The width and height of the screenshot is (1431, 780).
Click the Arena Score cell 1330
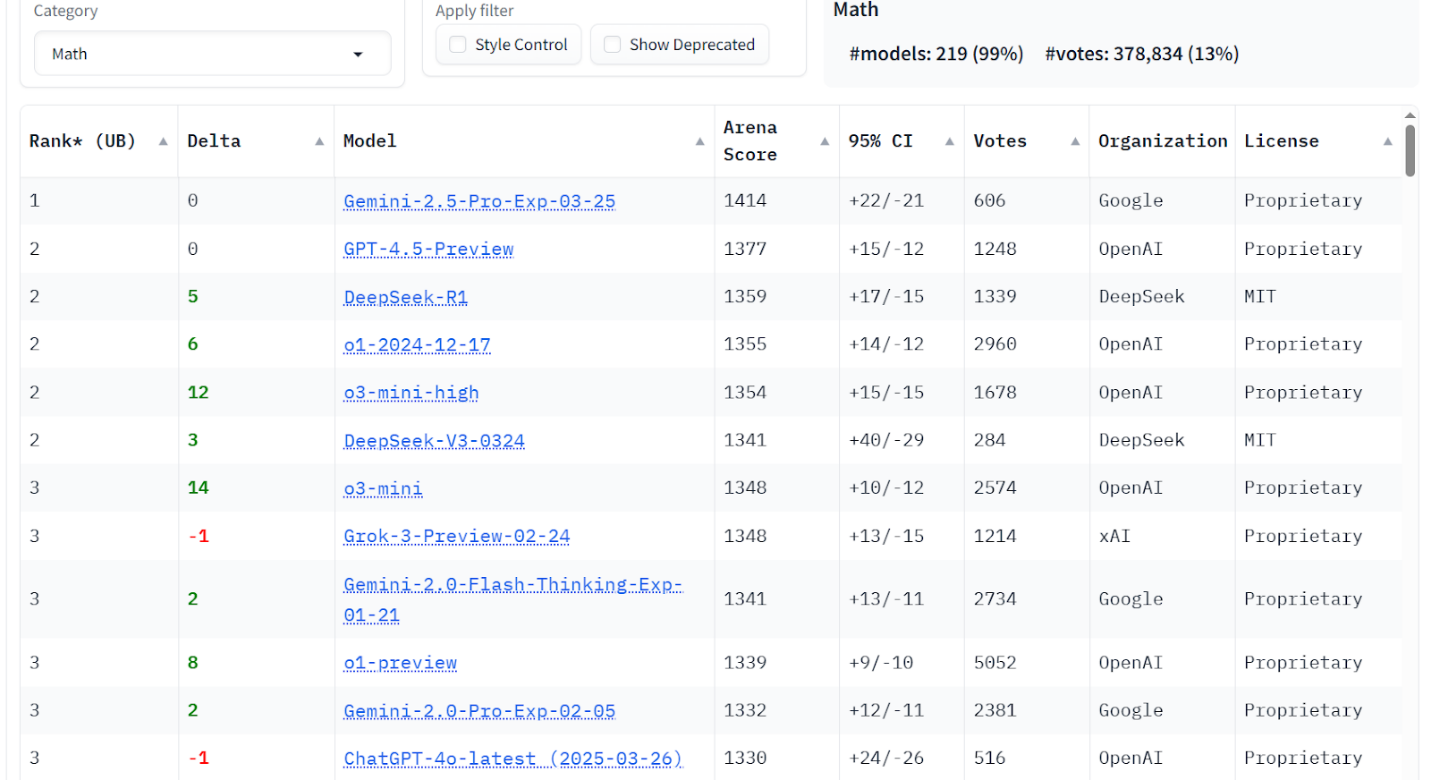(745, 759)
